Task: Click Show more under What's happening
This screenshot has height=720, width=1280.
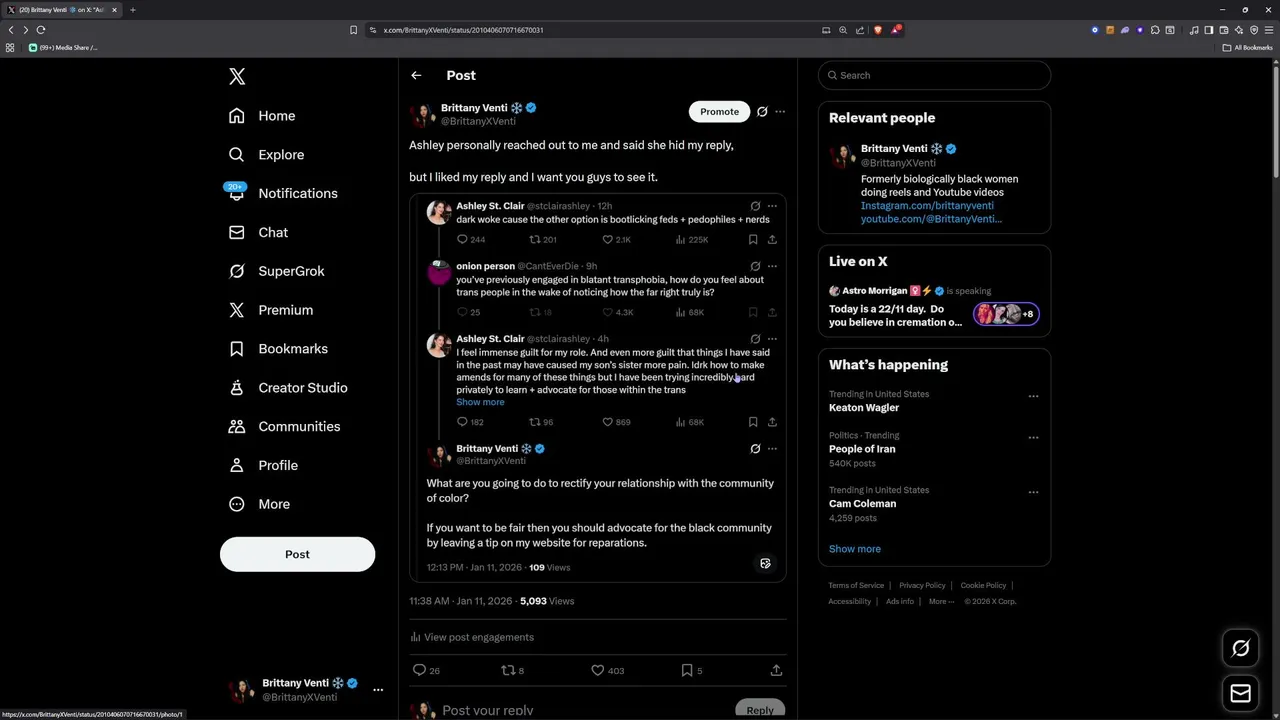Action: click(x=855, y=549)
